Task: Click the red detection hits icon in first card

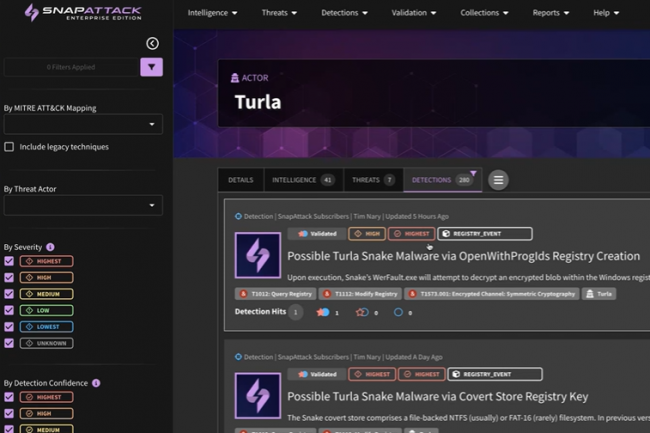Action: 323,312
